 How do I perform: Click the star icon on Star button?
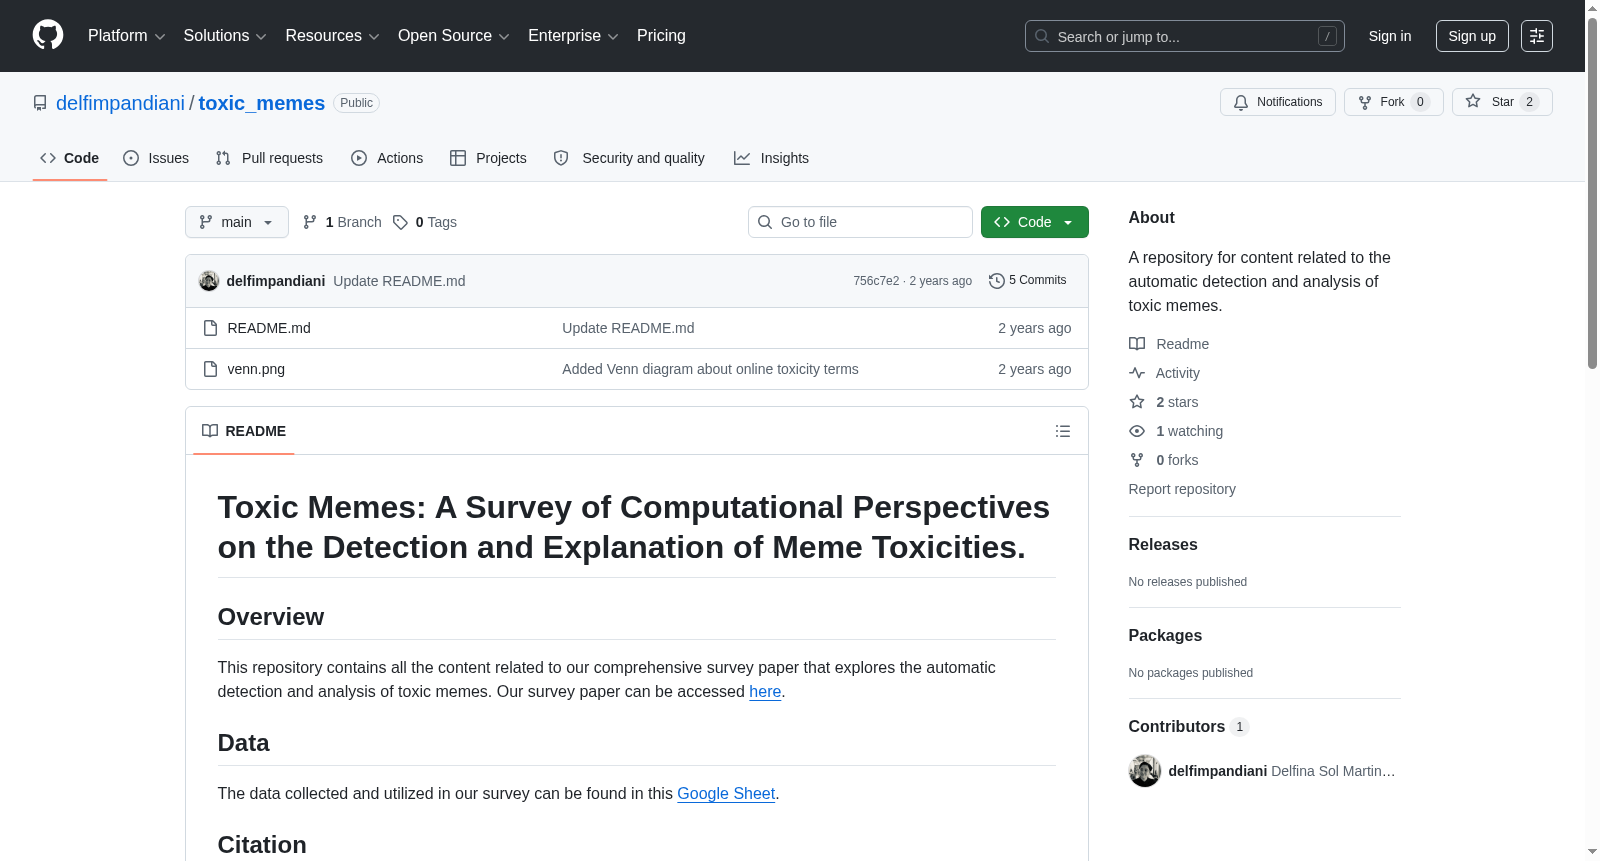click(x=1473, y=102)
